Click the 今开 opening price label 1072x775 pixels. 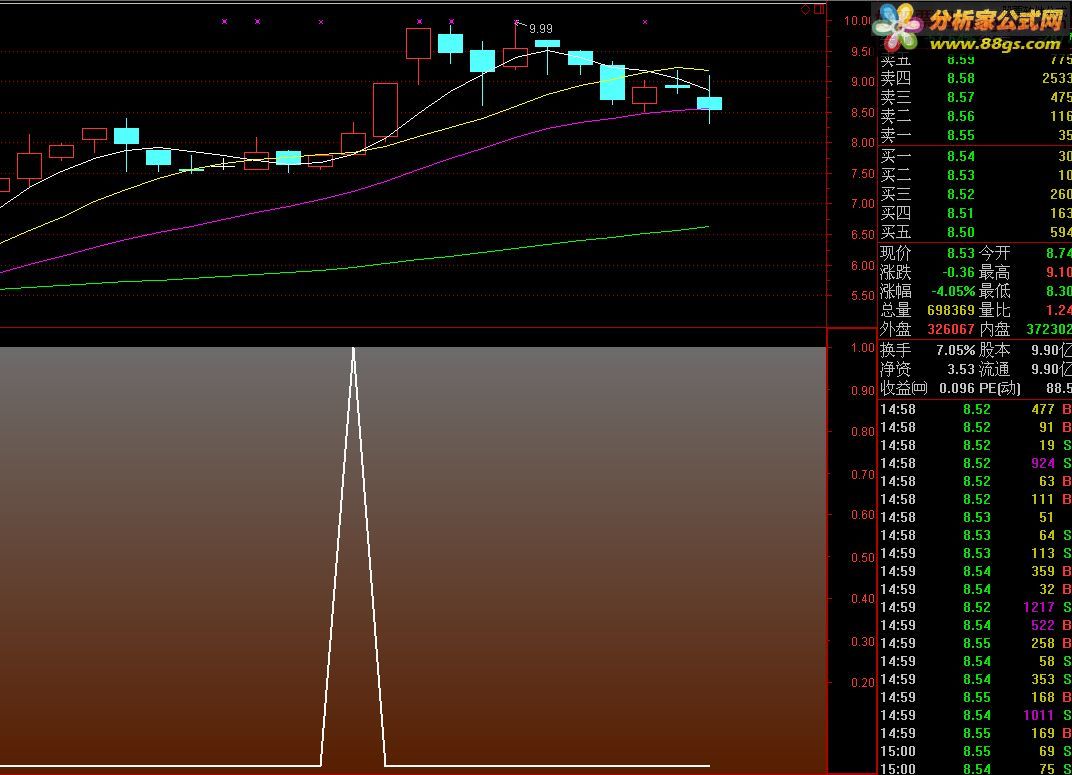point(994,254)
